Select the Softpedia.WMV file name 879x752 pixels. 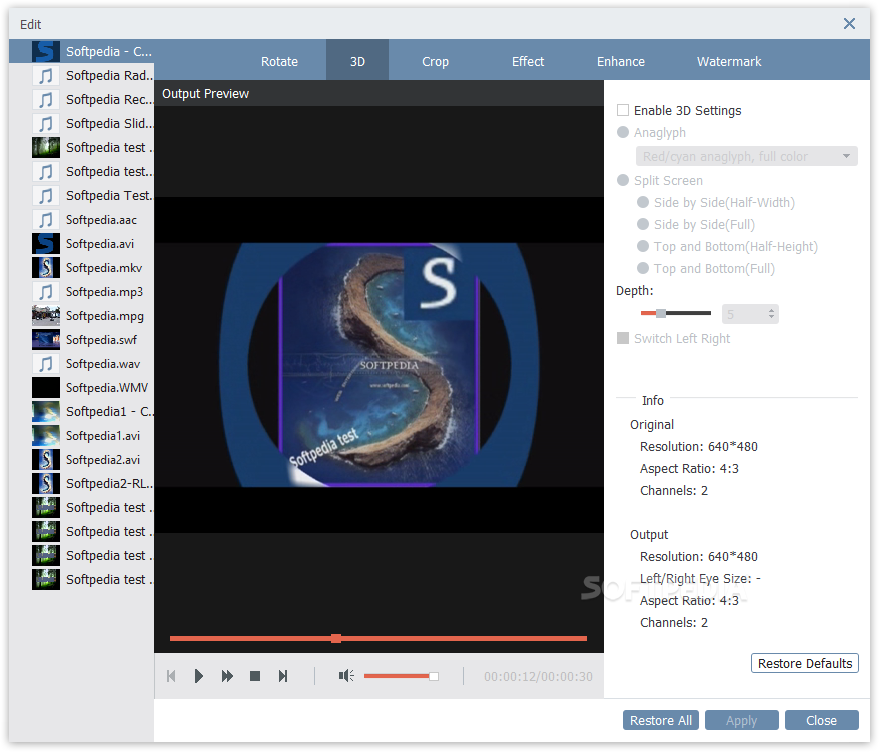click(107, 388)
